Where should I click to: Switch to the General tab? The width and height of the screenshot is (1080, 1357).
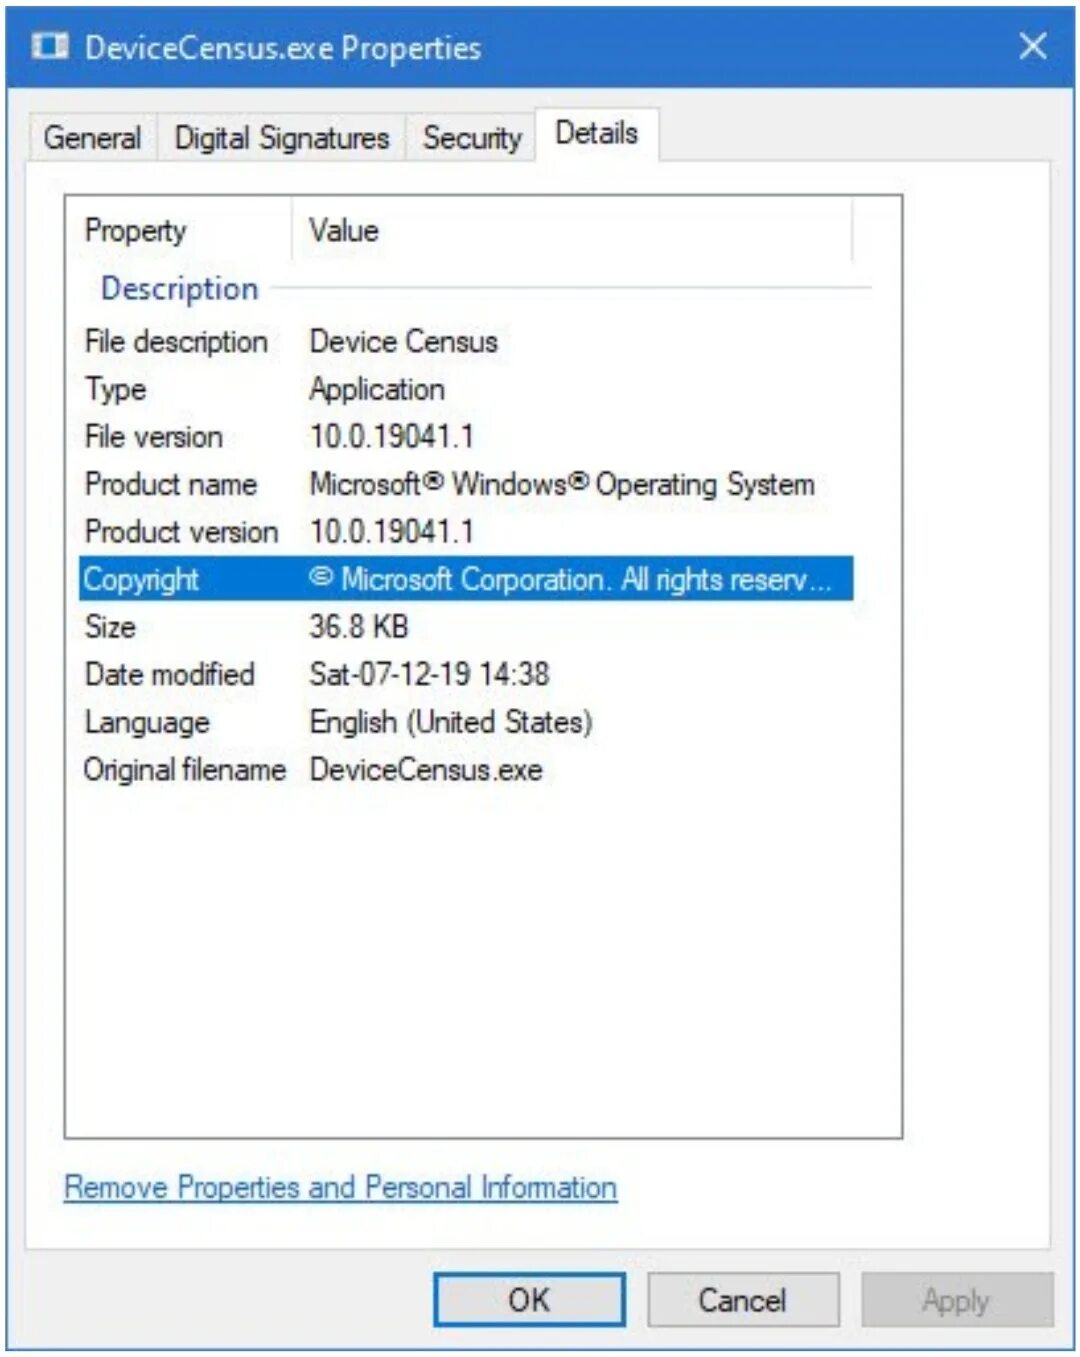click(x=92, y=138)
